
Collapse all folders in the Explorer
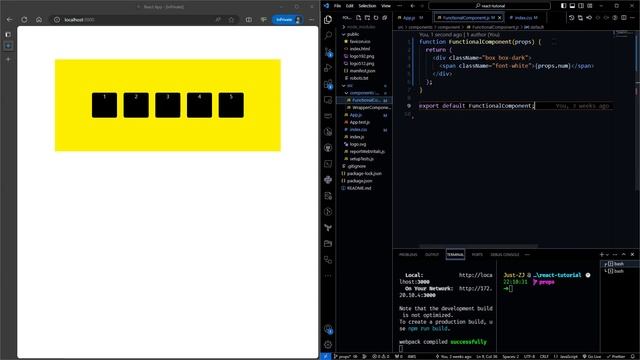click(x=384, y=18)
